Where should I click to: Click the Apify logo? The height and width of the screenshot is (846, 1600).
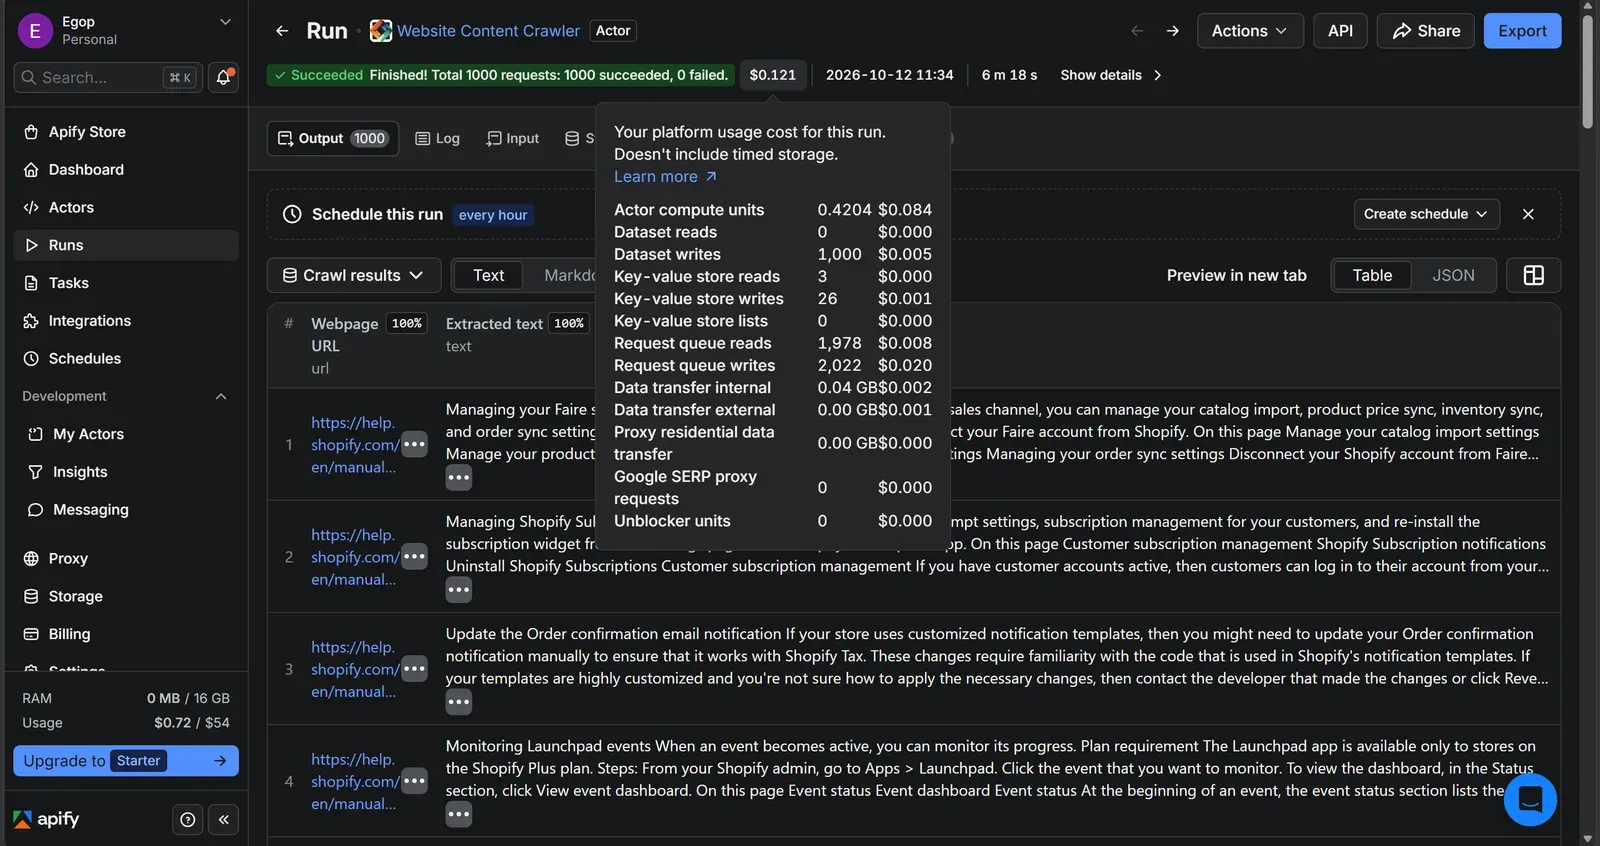(46, 819)
